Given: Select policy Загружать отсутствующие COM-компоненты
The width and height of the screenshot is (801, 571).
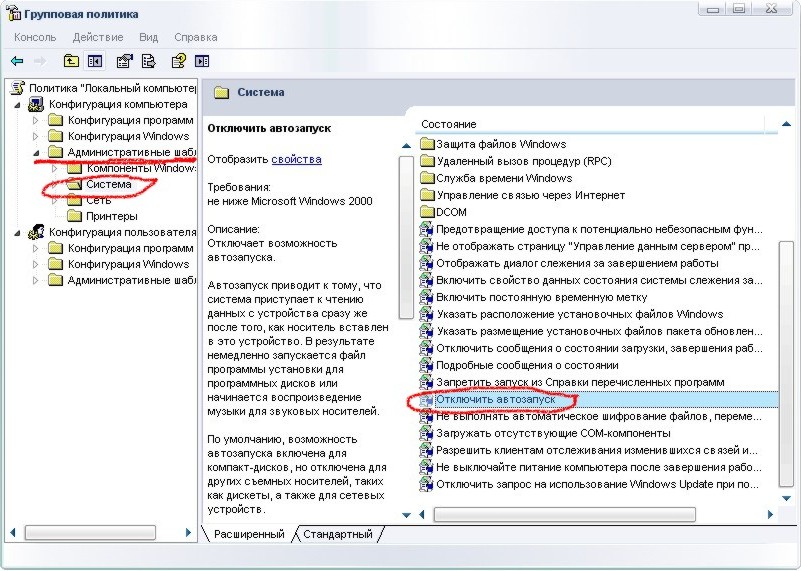Looking at the screenshot, I should tap(545, 433).
